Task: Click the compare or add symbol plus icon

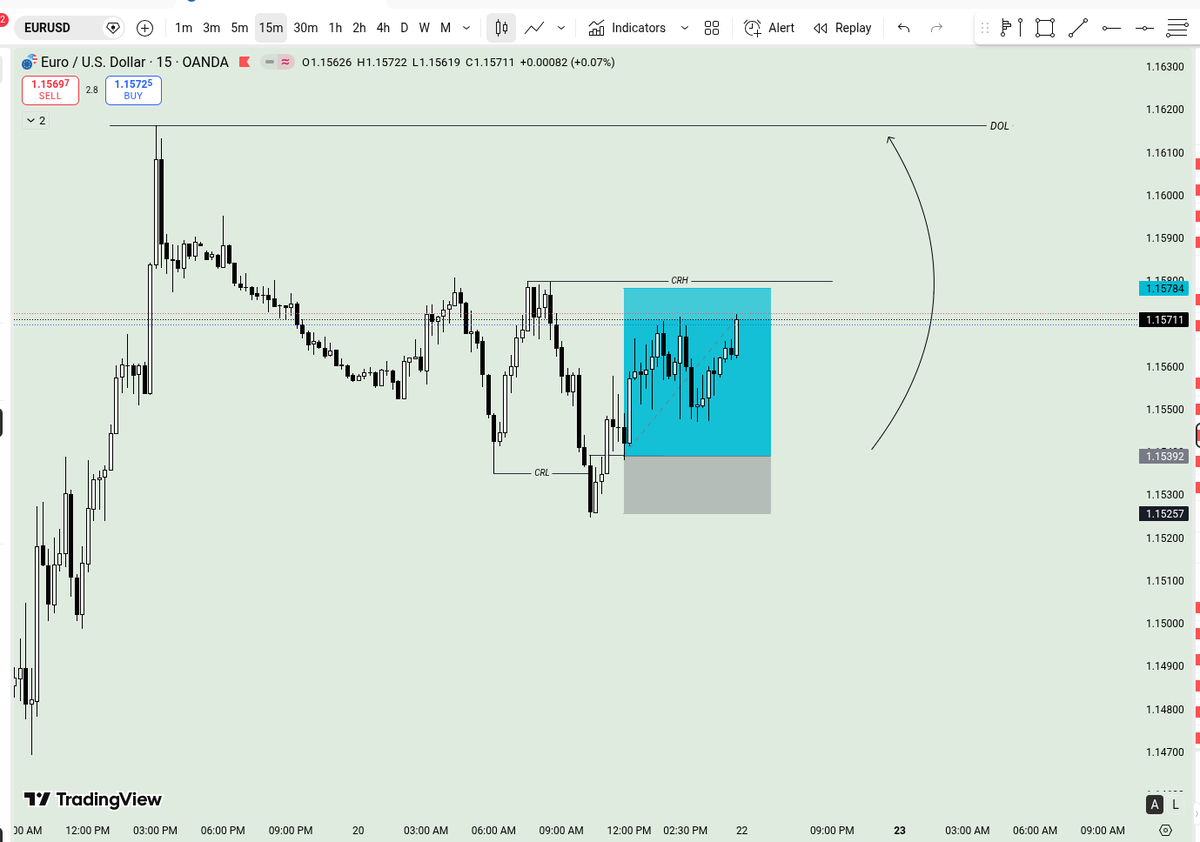Action: (x=145, y=28)
